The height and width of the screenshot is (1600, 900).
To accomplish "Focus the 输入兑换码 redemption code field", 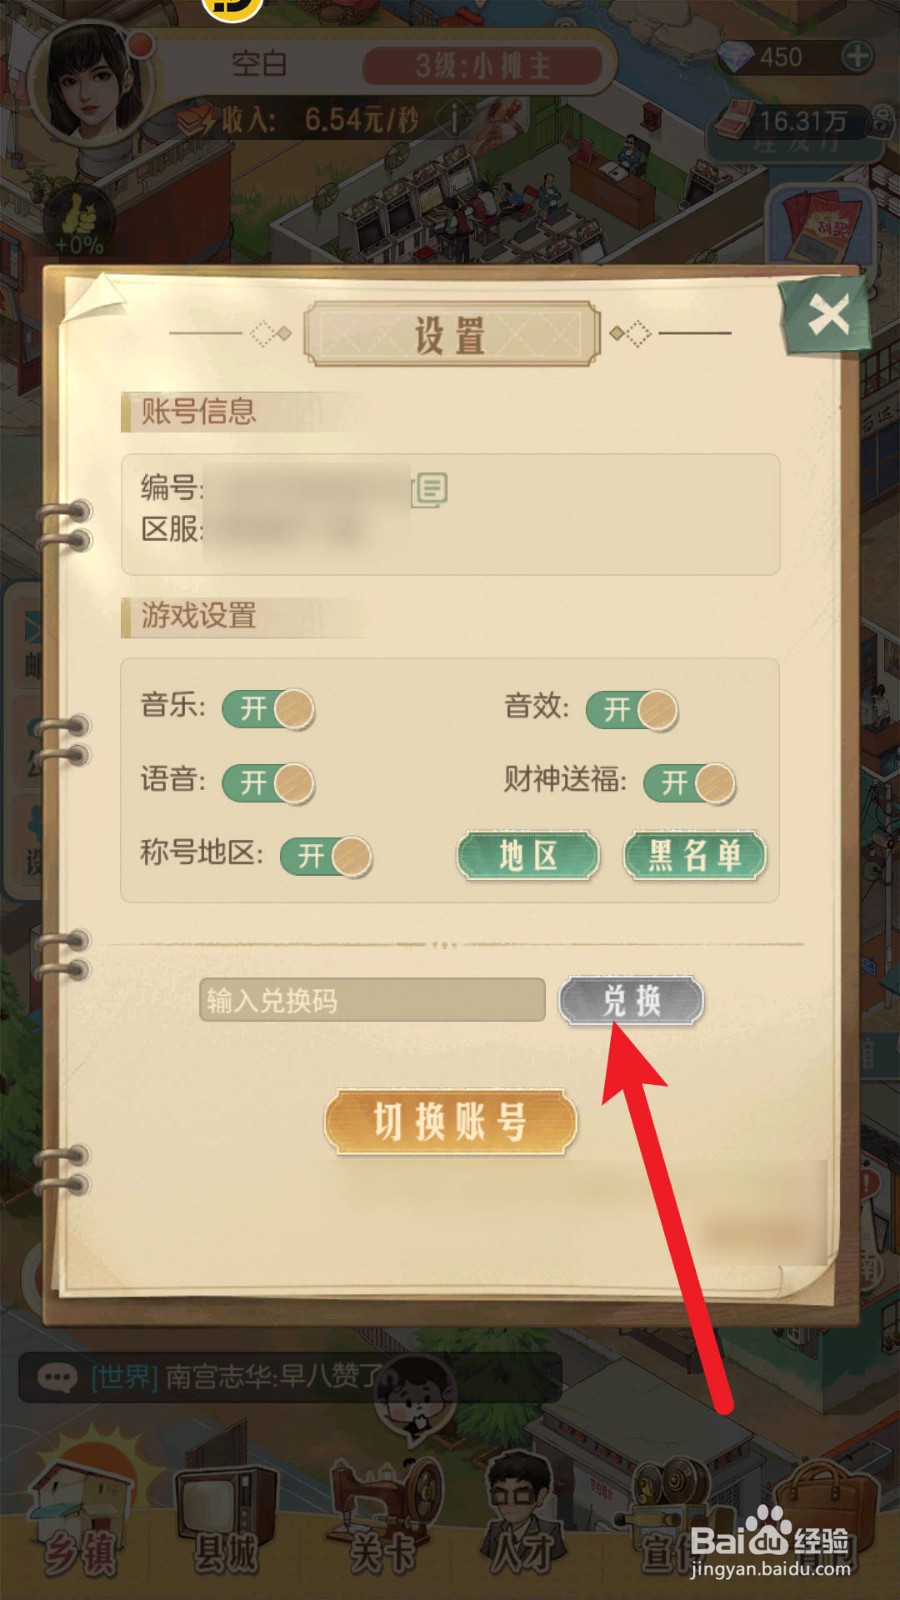I will pos(372,1000).
